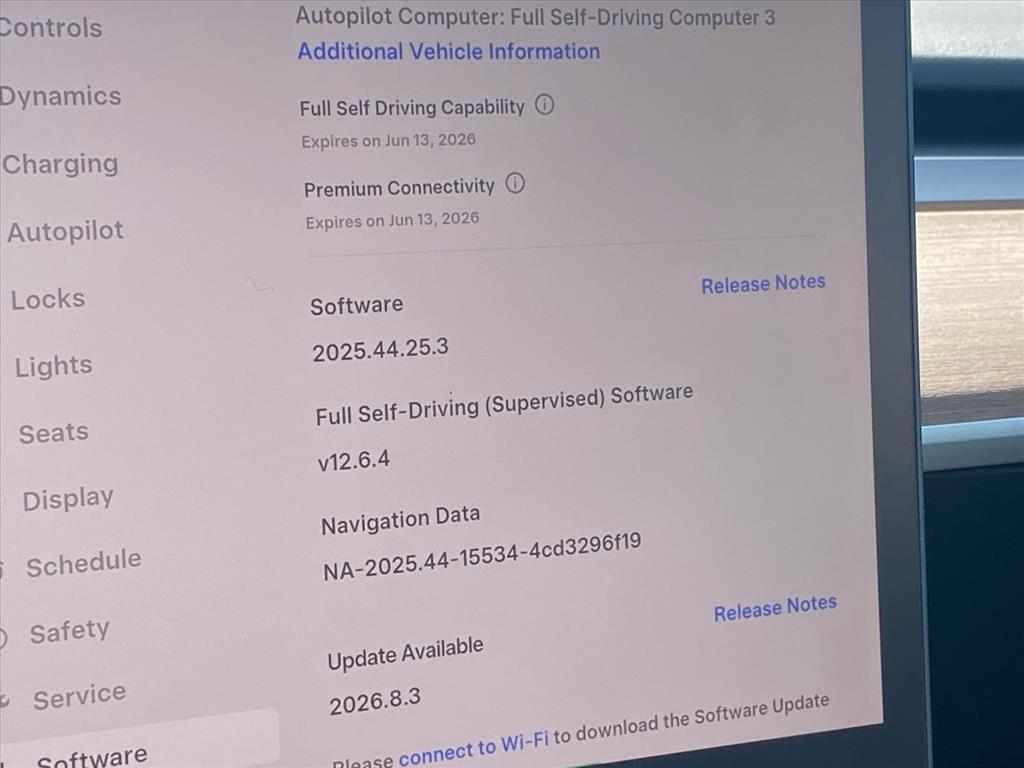Tap the software version 2025.44.25.3
The height and width of the screenshot is (768, 1024).
[x=380, y=350]
